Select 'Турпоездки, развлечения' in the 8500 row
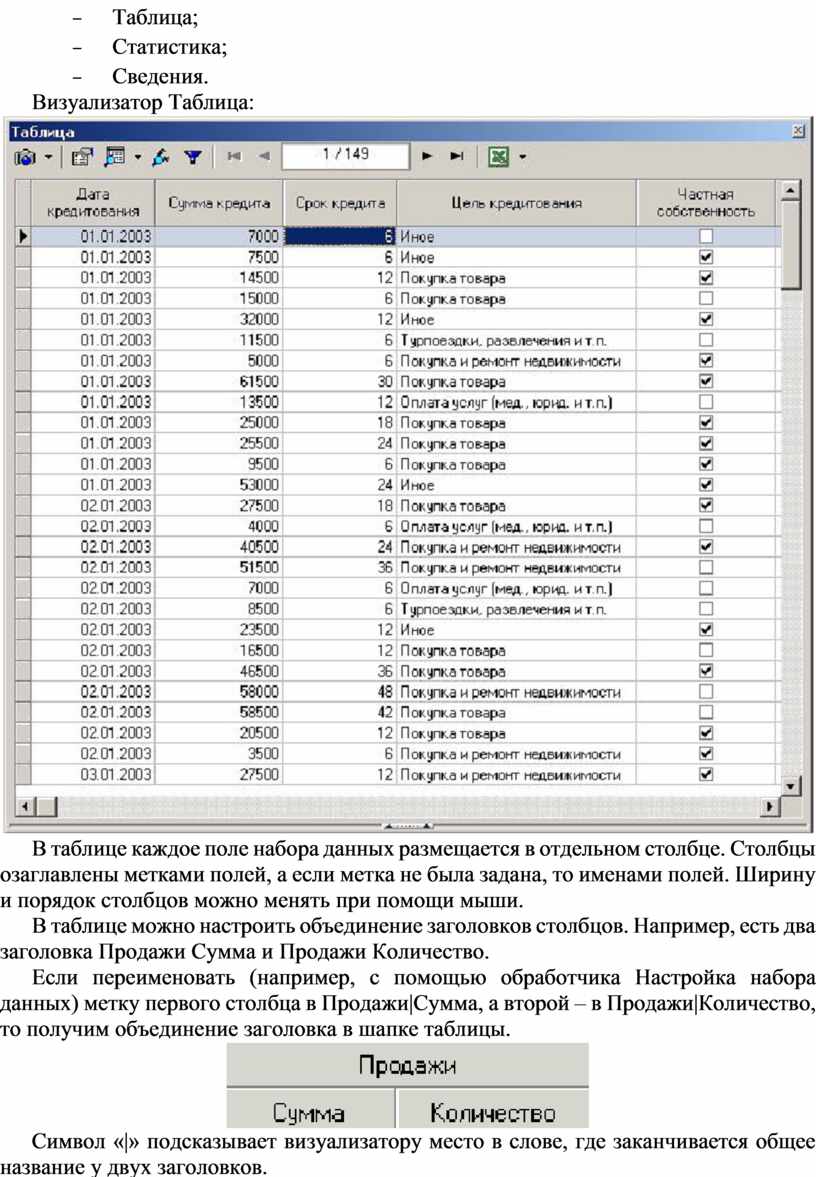Viewport: 816px width, 1177px height. point(516,609)
